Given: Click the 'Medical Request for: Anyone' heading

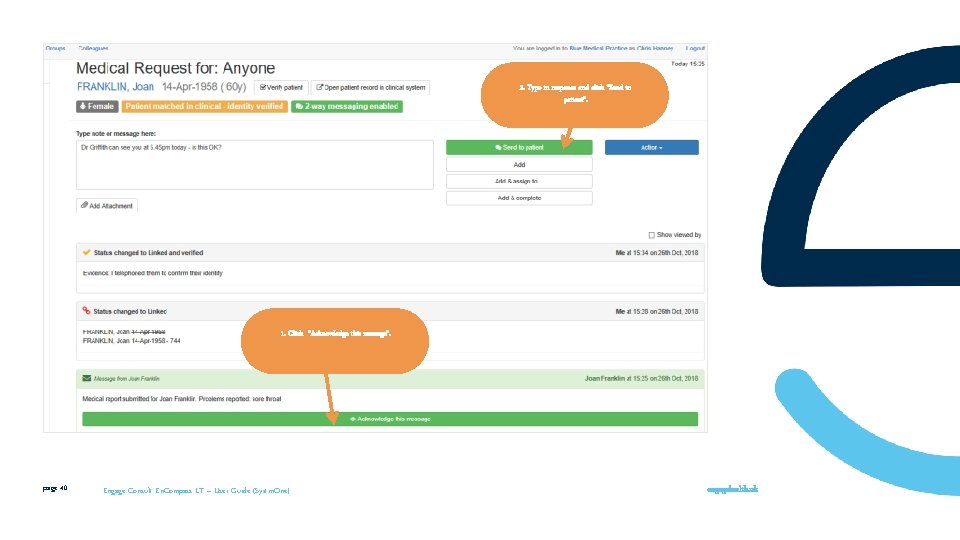Looking at the screenshot, I should click(176, 68).
